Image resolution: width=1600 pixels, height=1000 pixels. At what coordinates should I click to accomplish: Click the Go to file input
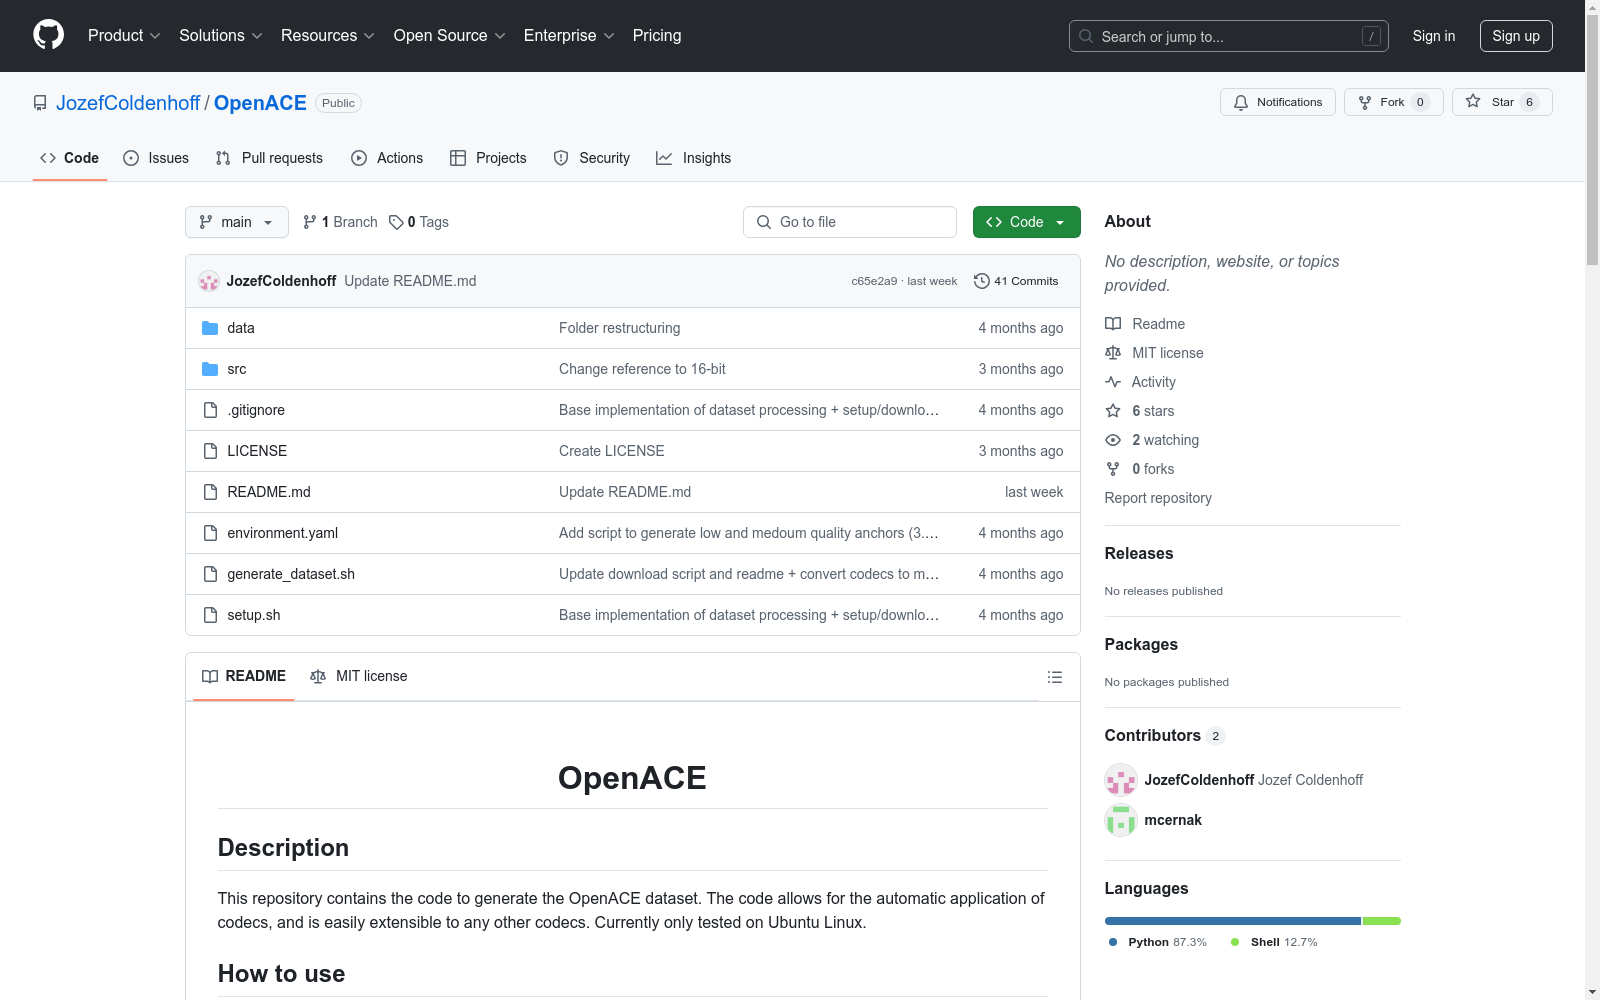[850, 222]
